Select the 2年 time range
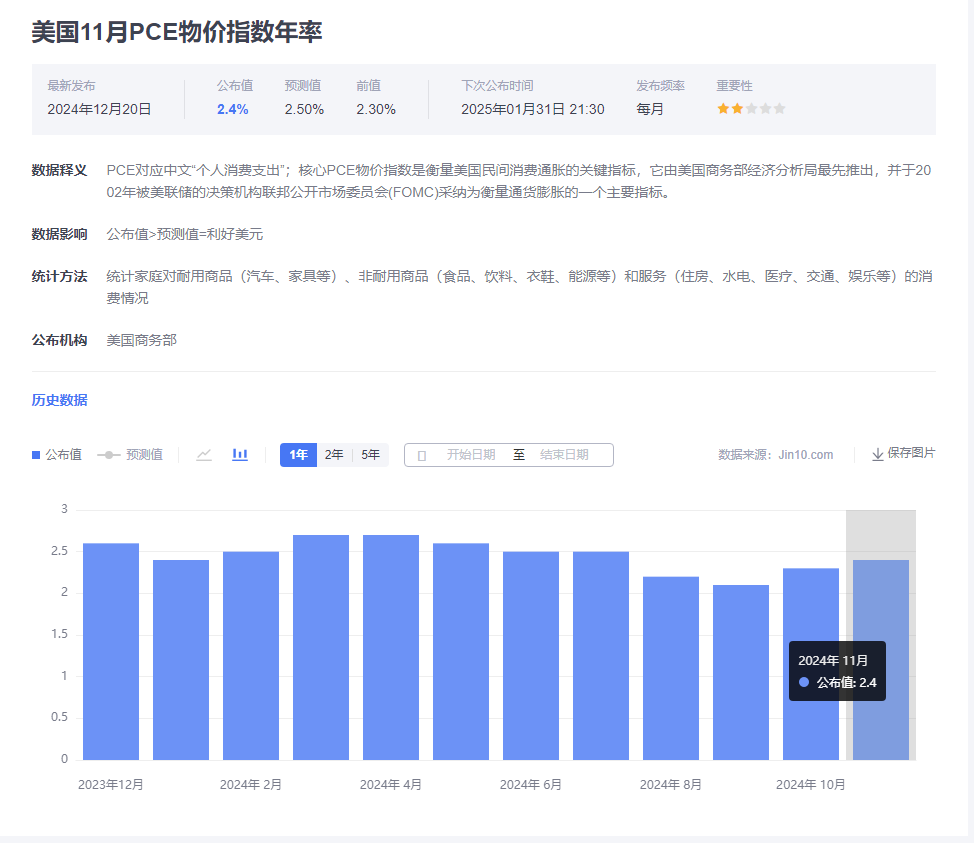 [334, 455]
